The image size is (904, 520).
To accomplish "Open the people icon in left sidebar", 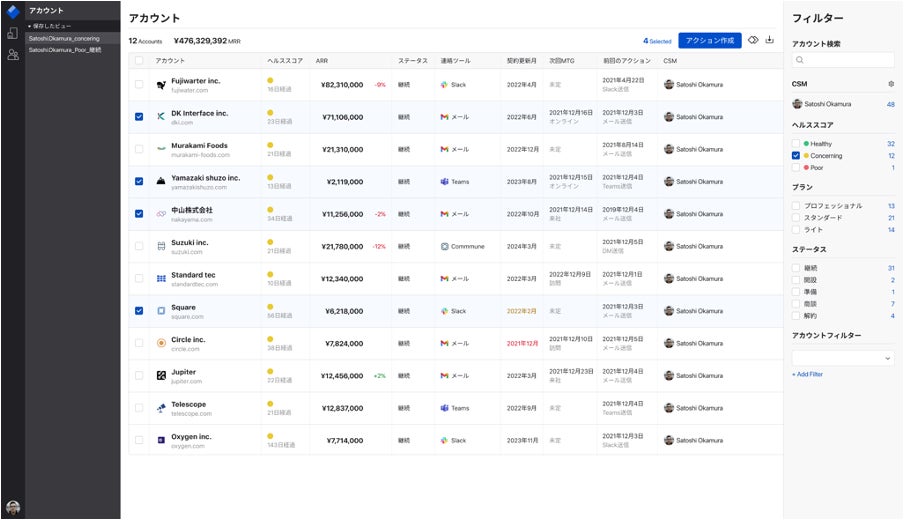I will [x=12, y=55].
